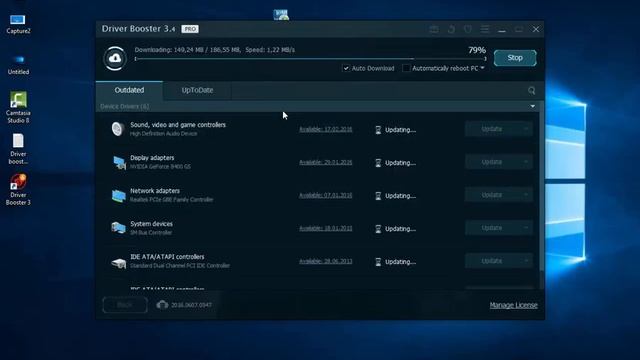Toggle the Automatically reboot PC checkbox
The image size is (640, 360).
(406, 68)
